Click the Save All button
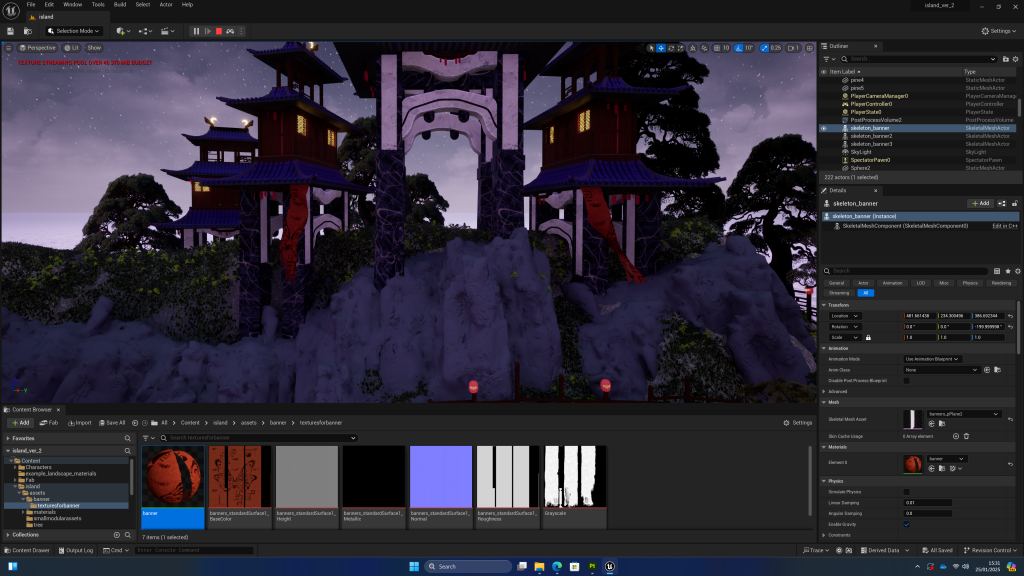Screen dimensions: 1024x576 (112, 423)
